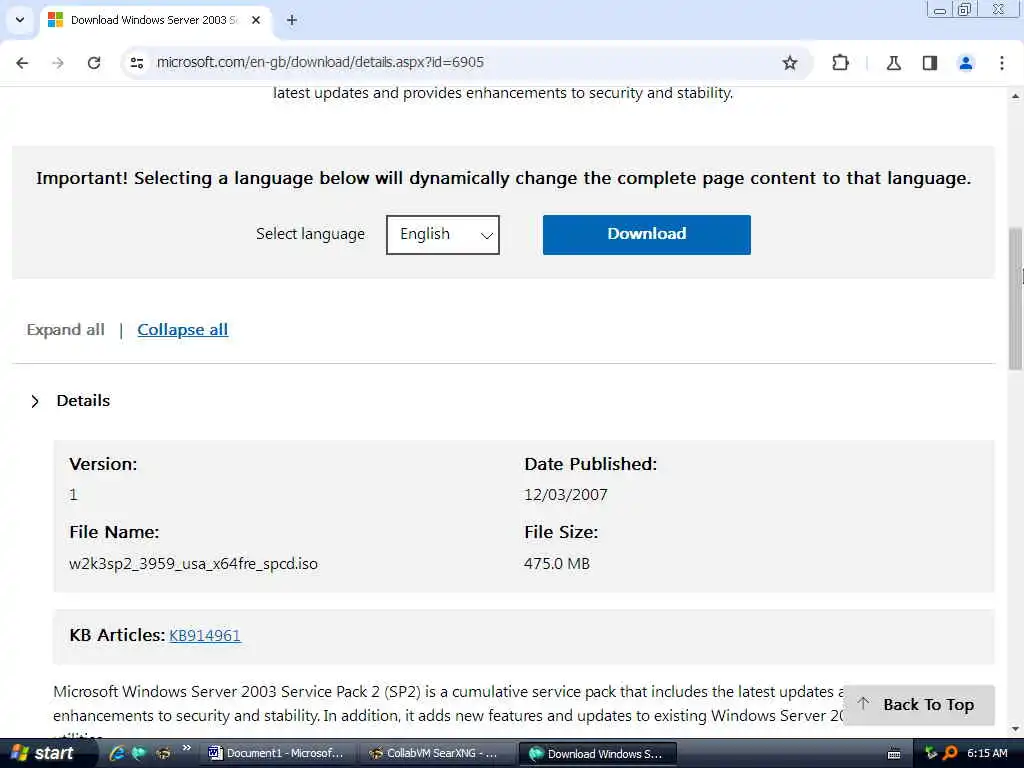Click the orange magnifier tray icon
Viewport: 1024px width, 768px height.
point(950,753)
